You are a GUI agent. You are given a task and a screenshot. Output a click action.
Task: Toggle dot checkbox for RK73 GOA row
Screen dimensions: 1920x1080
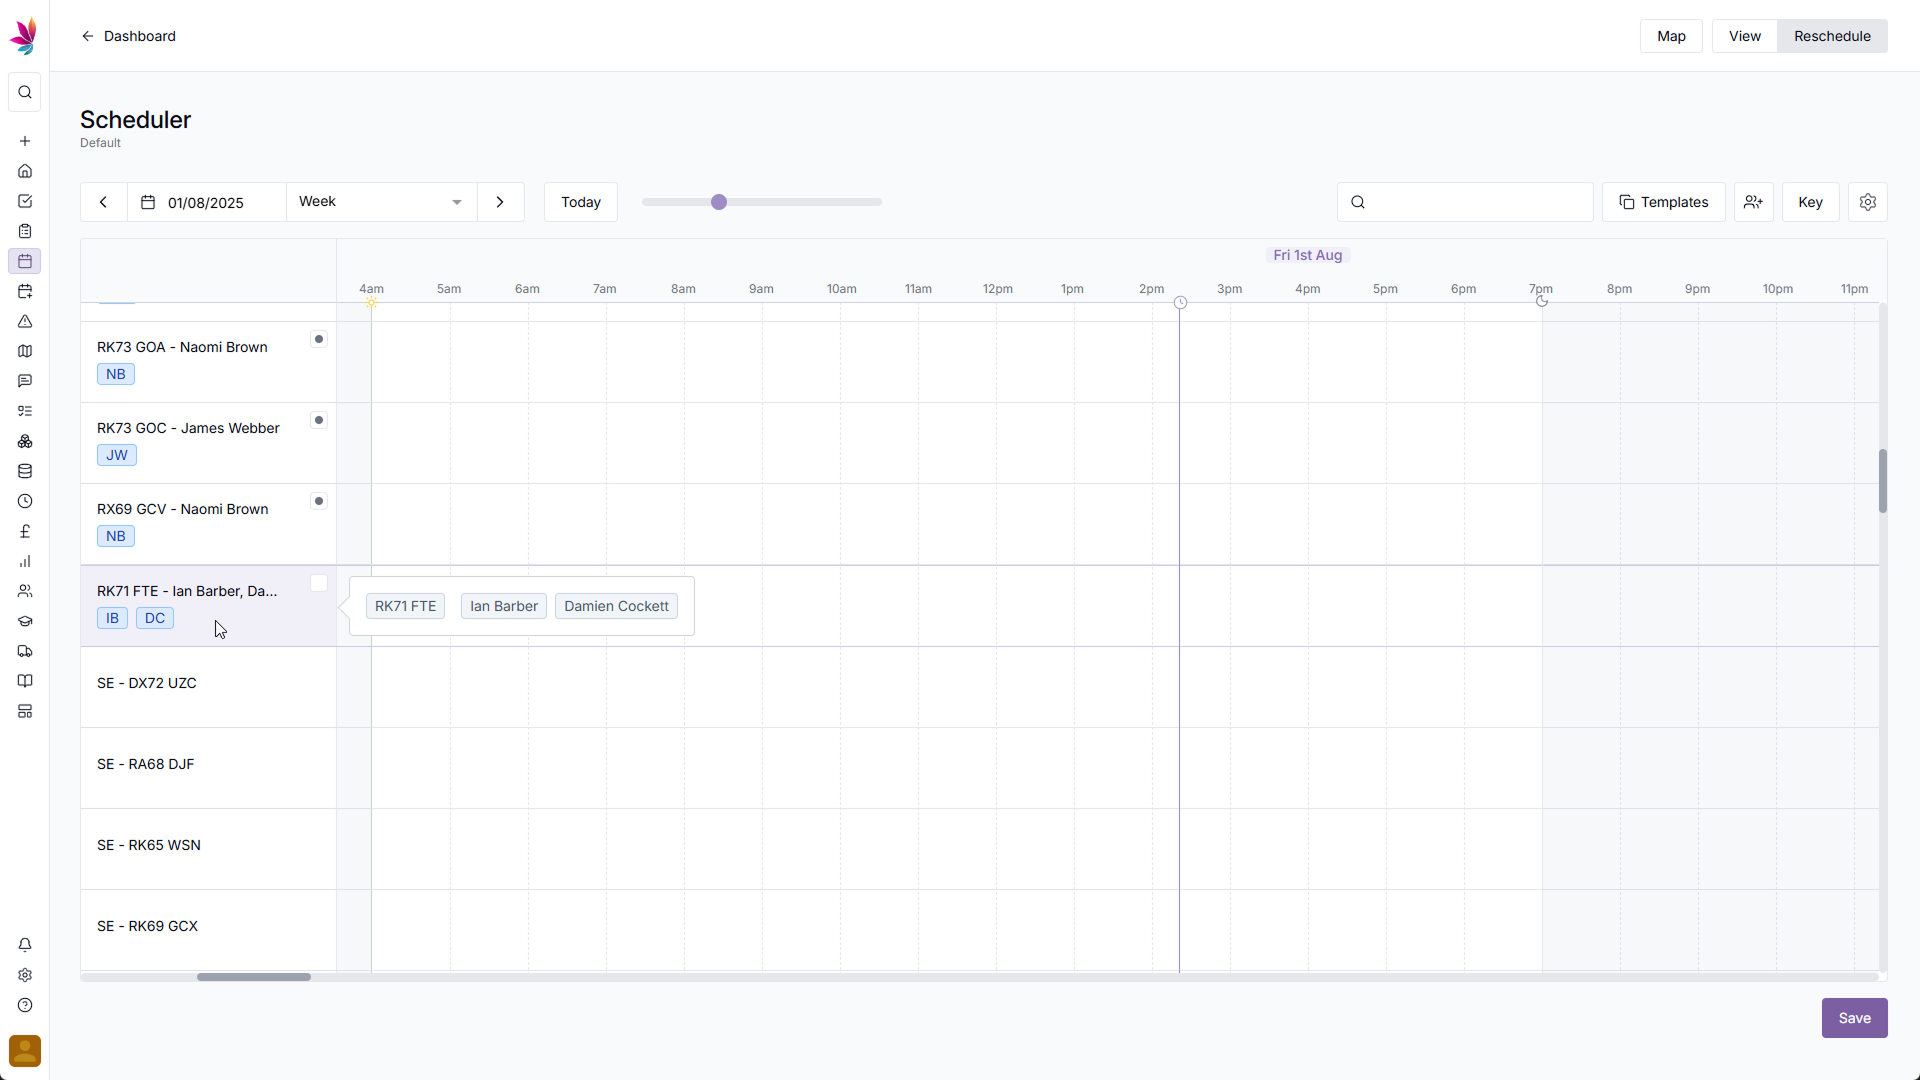[x=319, y=339]
